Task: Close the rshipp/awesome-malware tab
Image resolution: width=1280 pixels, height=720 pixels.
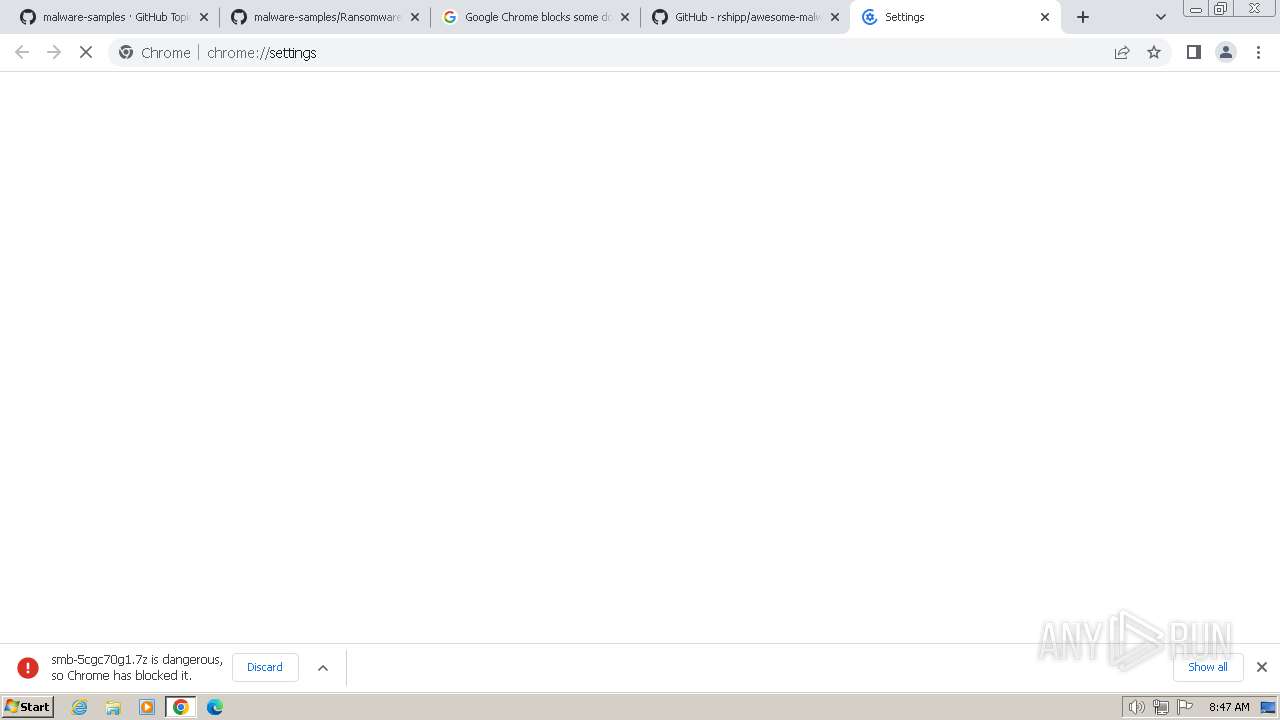Action: pos(835,17)
